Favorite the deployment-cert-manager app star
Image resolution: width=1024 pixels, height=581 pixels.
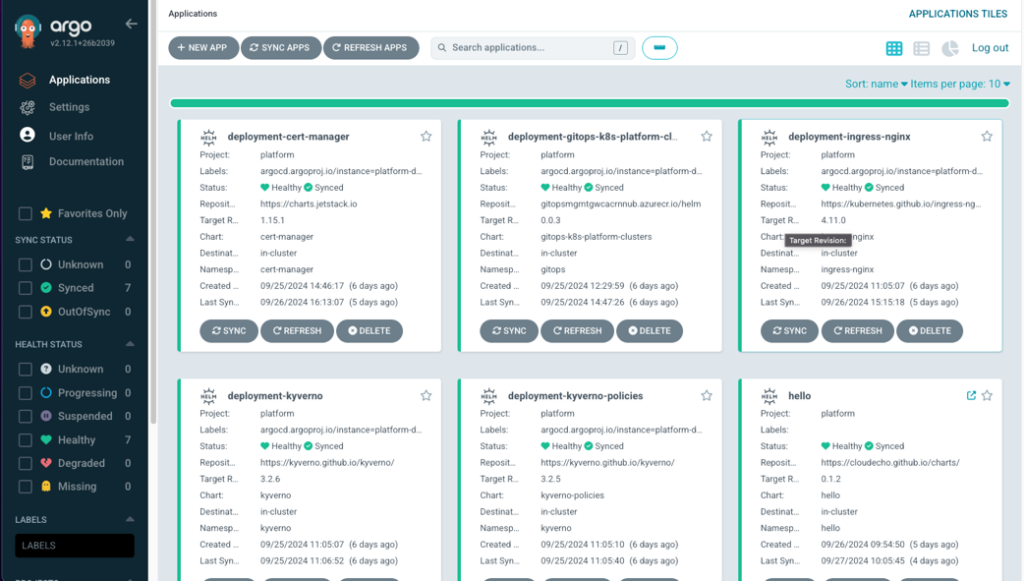pos(426,136)
